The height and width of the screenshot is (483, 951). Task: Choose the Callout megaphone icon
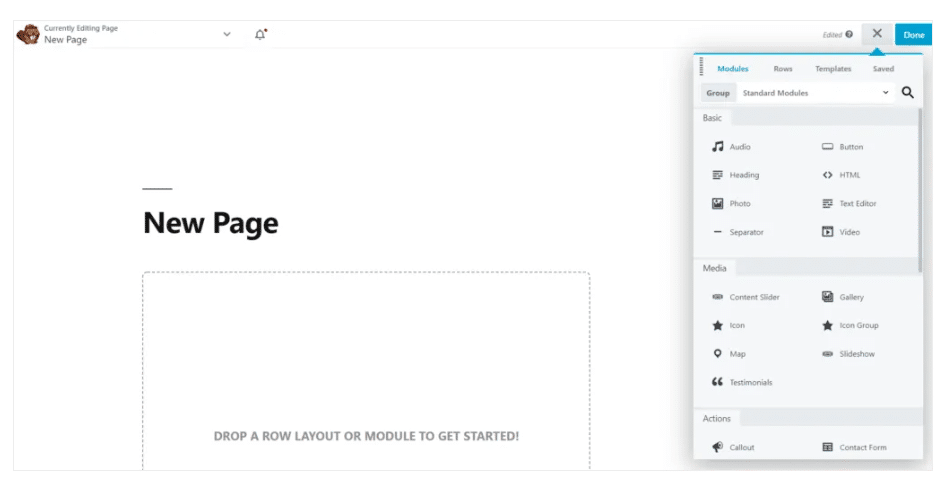[x=717, y=447]
